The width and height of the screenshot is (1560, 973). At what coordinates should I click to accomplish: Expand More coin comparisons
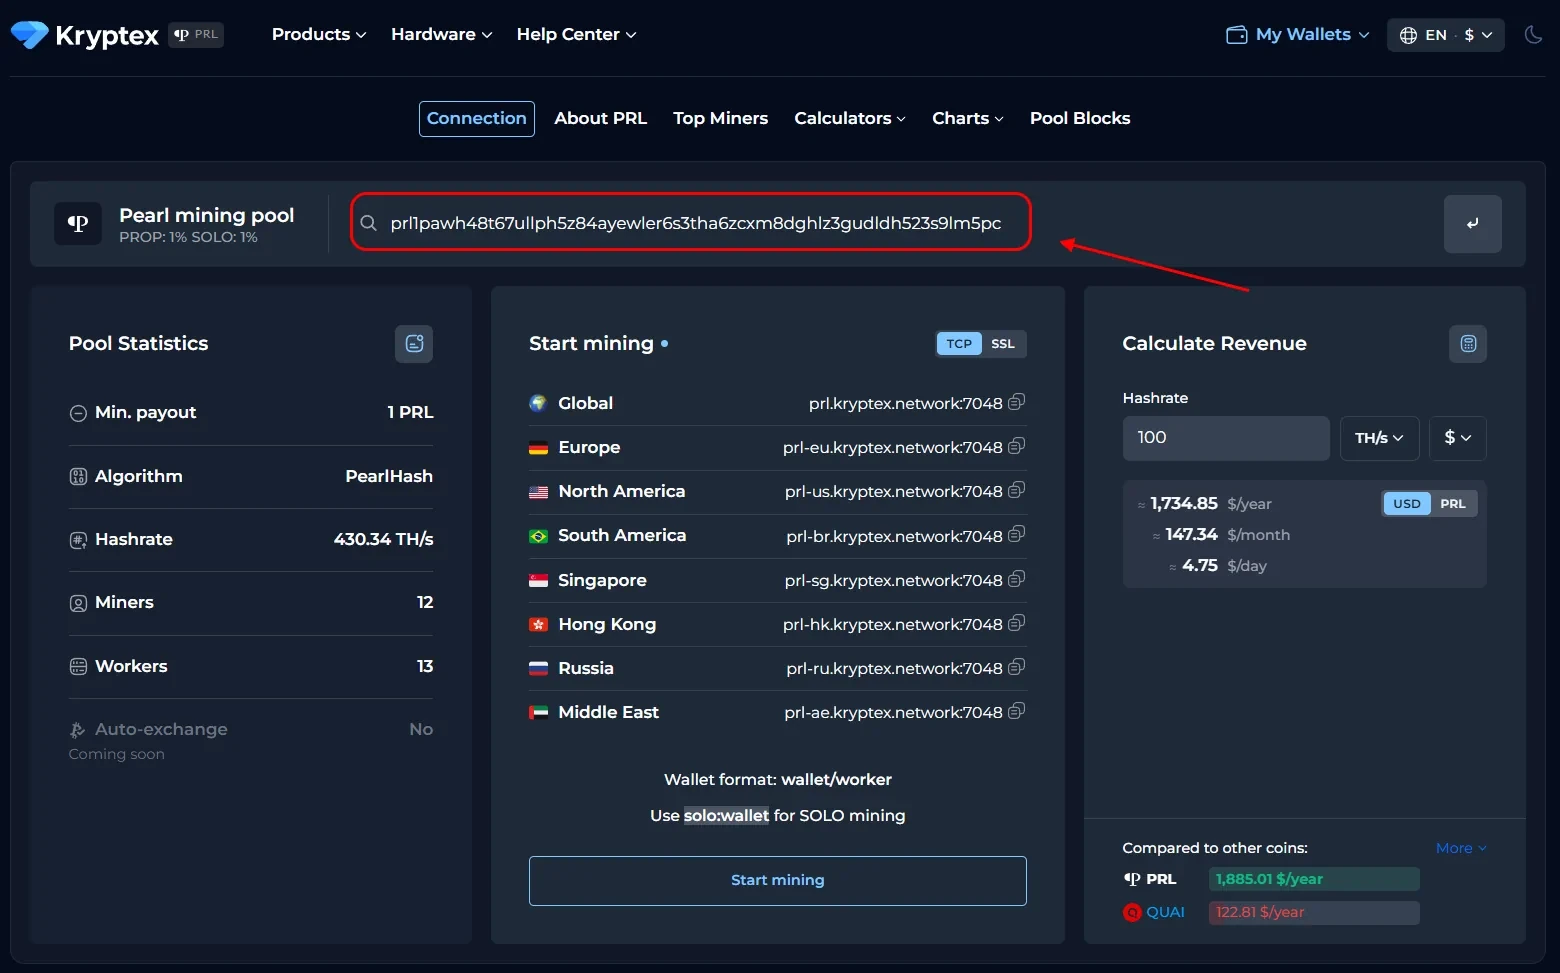[1461, 848]
